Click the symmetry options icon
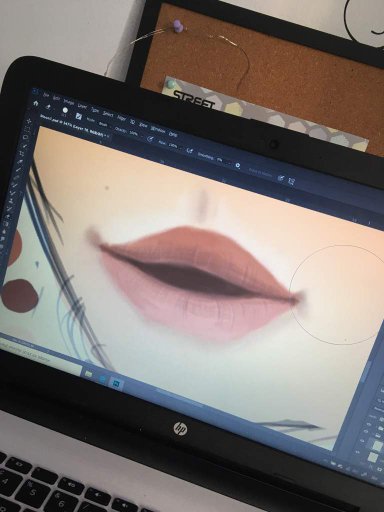This screenshot has height=512, width=384. click(x=292, y=181)
